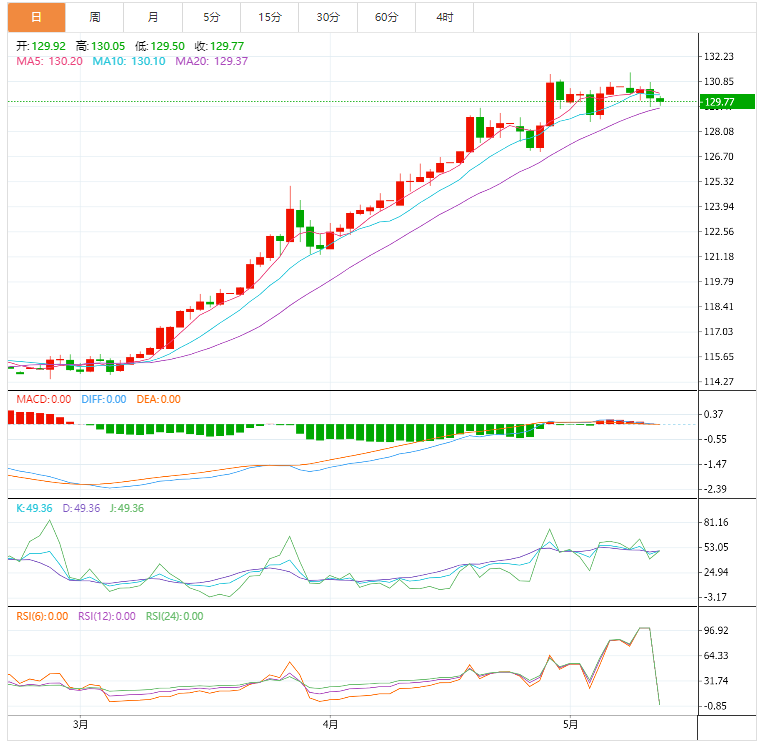Show the 30分 interval chart
This screenshot has width=764, height=746.
tap(327, 17)
